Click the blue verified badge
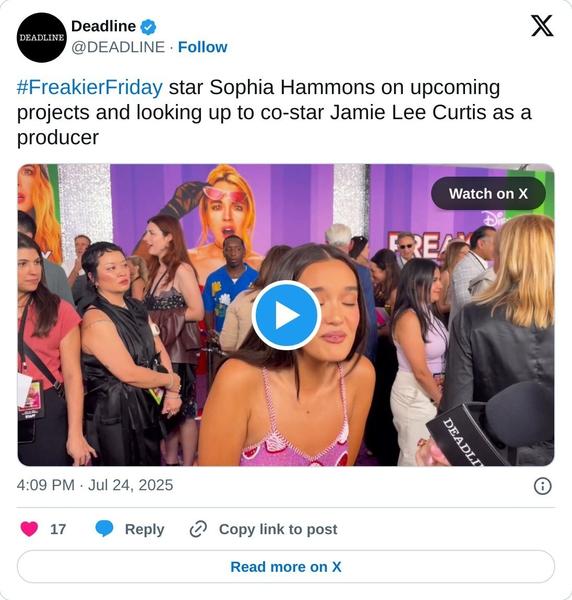Image resolution: width=572 pixels, height=600 pixels. pos(148,27)
